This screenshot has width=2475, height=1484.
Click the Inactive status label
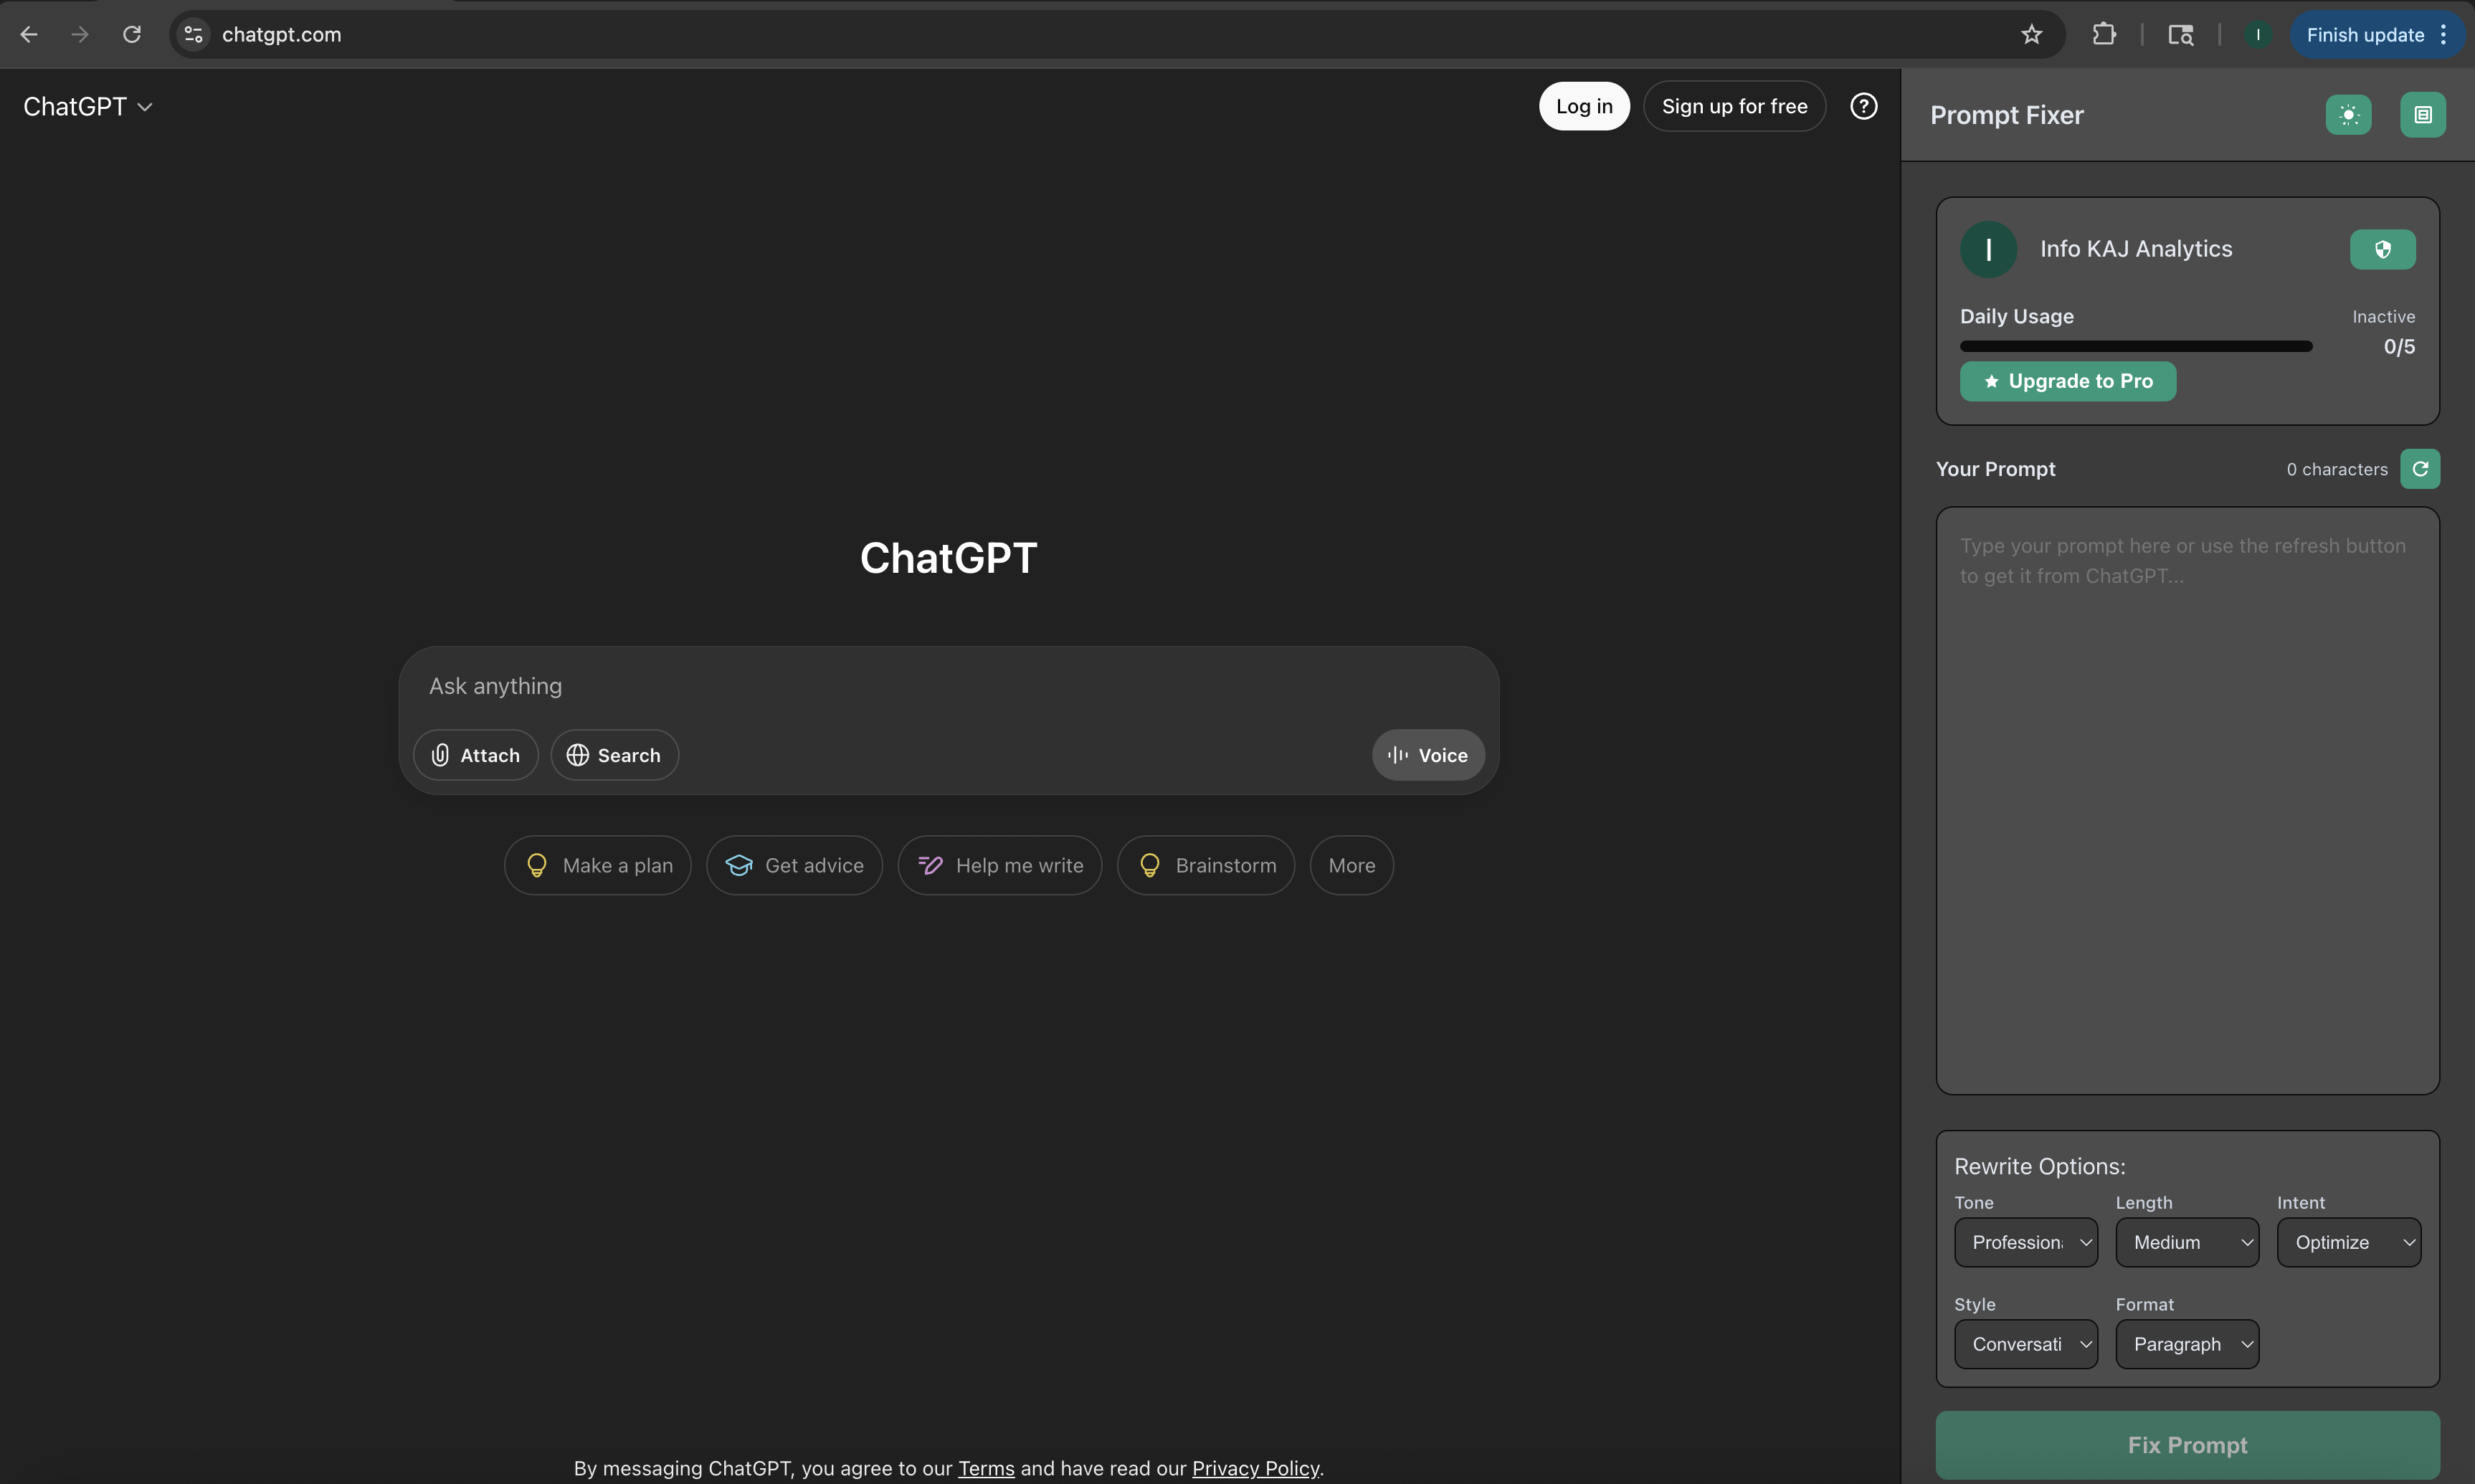pos(2383,317)
